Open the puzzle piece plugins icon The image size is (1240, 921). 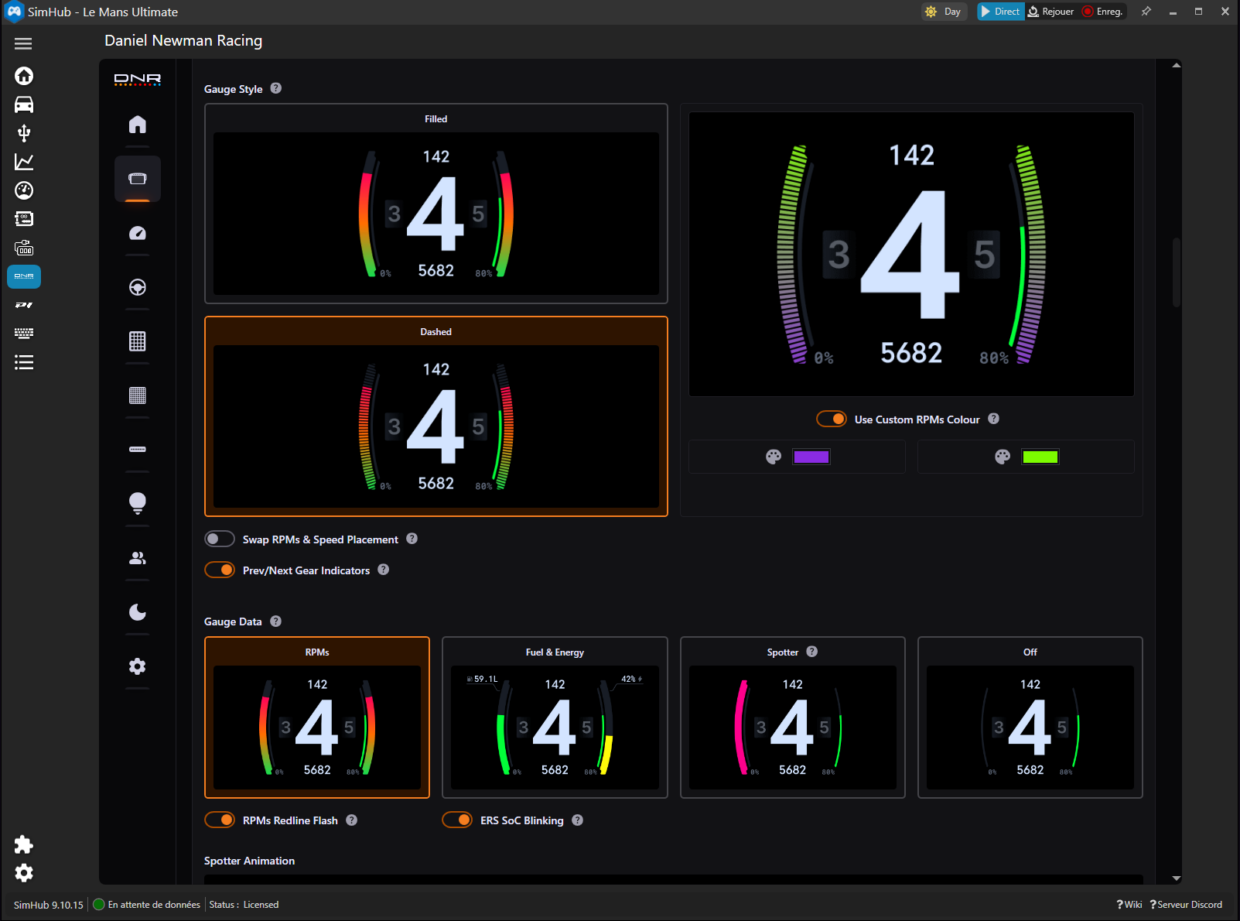24,844
